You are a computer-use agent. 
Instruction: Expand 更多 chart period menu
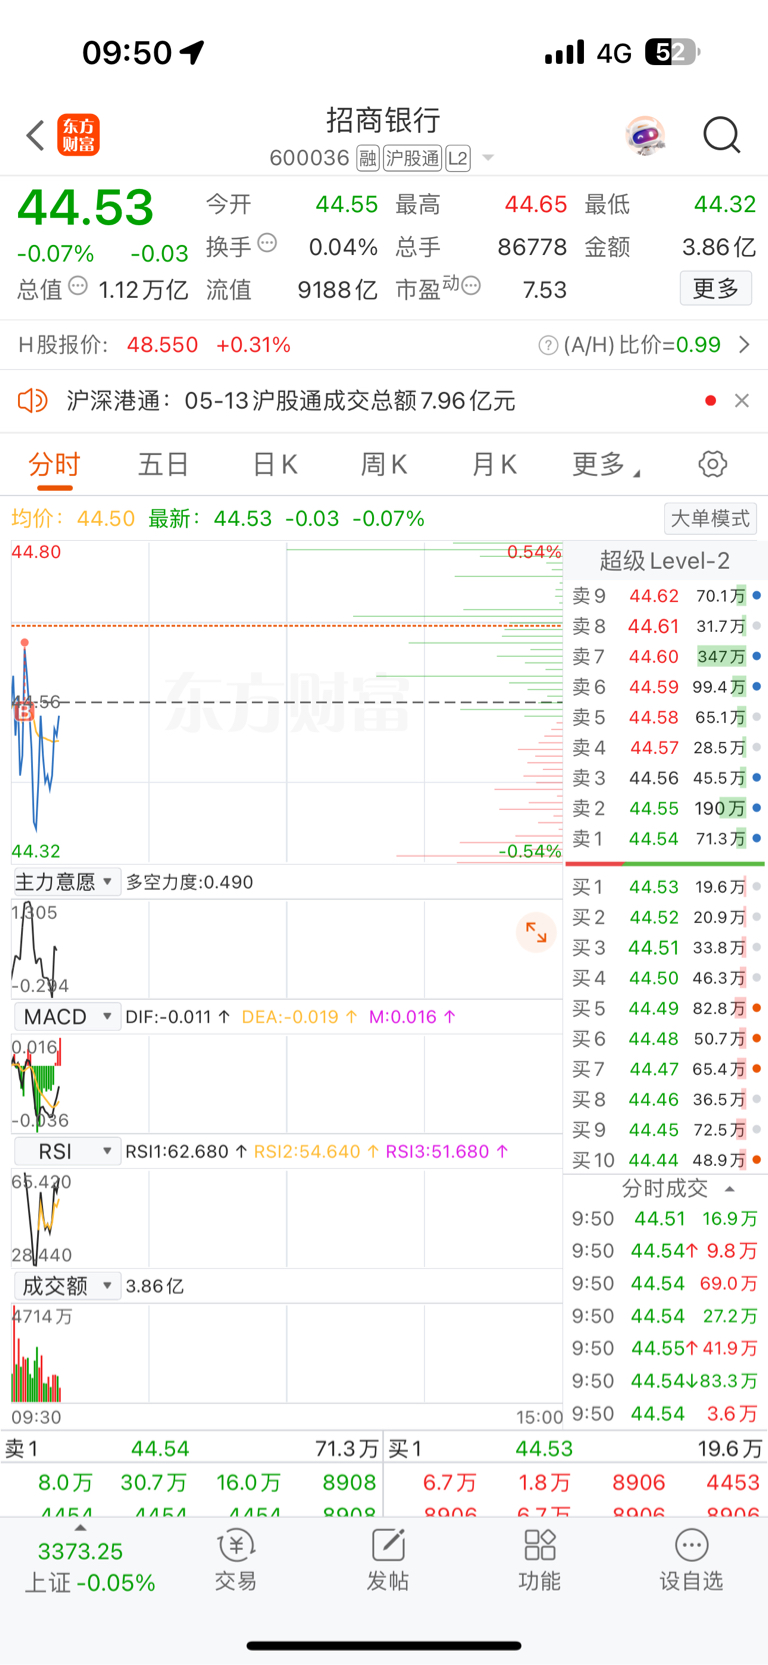point(606,464)
